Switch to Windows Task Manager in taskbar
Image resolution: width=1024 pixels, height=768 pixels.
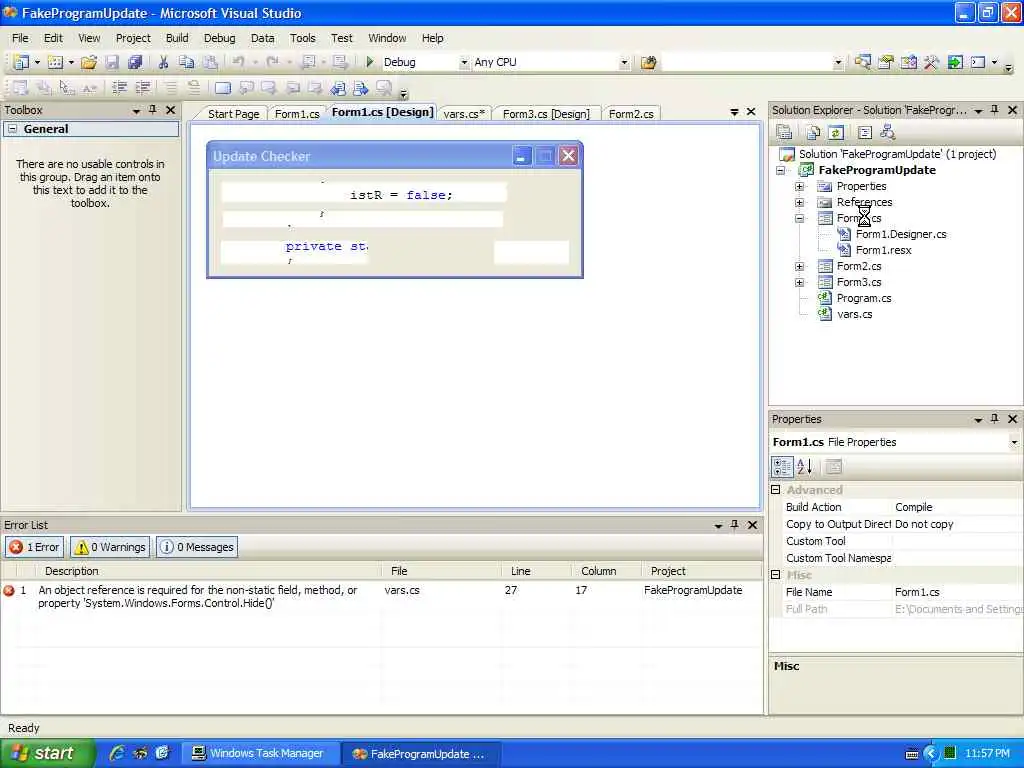point(260,753)
